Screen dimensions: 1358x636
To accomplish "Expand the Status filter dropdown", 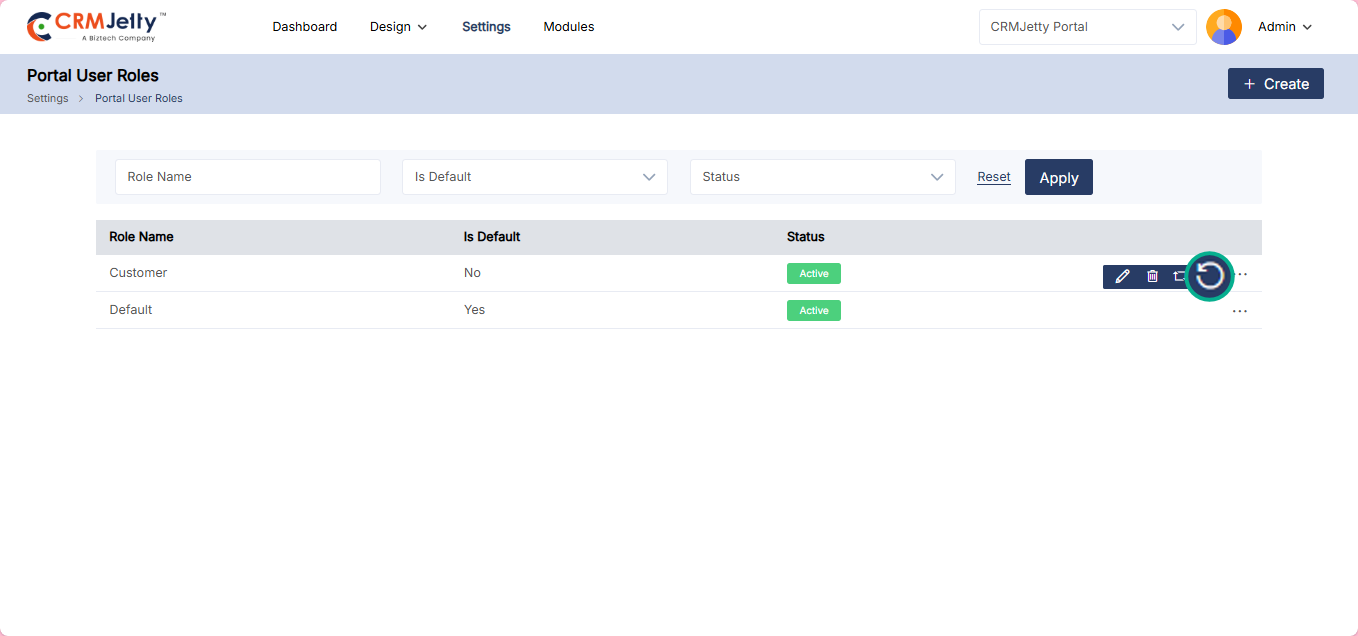I will (x=822, y=177).
